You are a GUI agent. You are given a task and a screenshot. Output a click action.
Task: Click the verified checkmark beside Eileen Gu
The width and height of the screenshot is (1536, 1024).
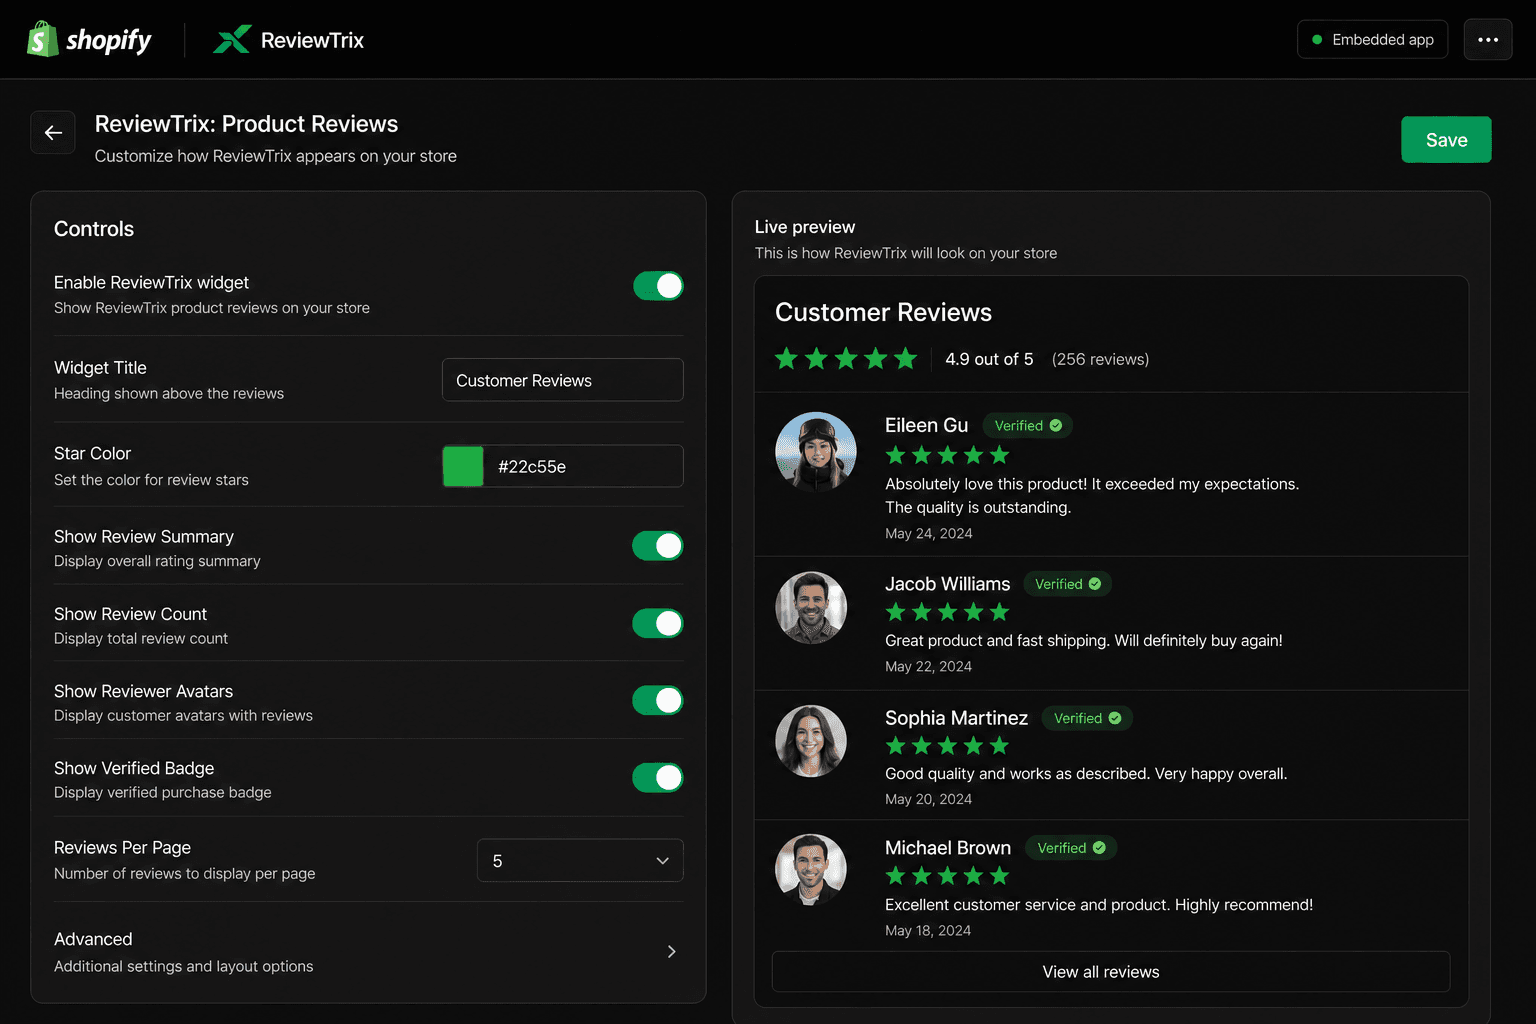pyautogui.click(x=1056, y=426)
